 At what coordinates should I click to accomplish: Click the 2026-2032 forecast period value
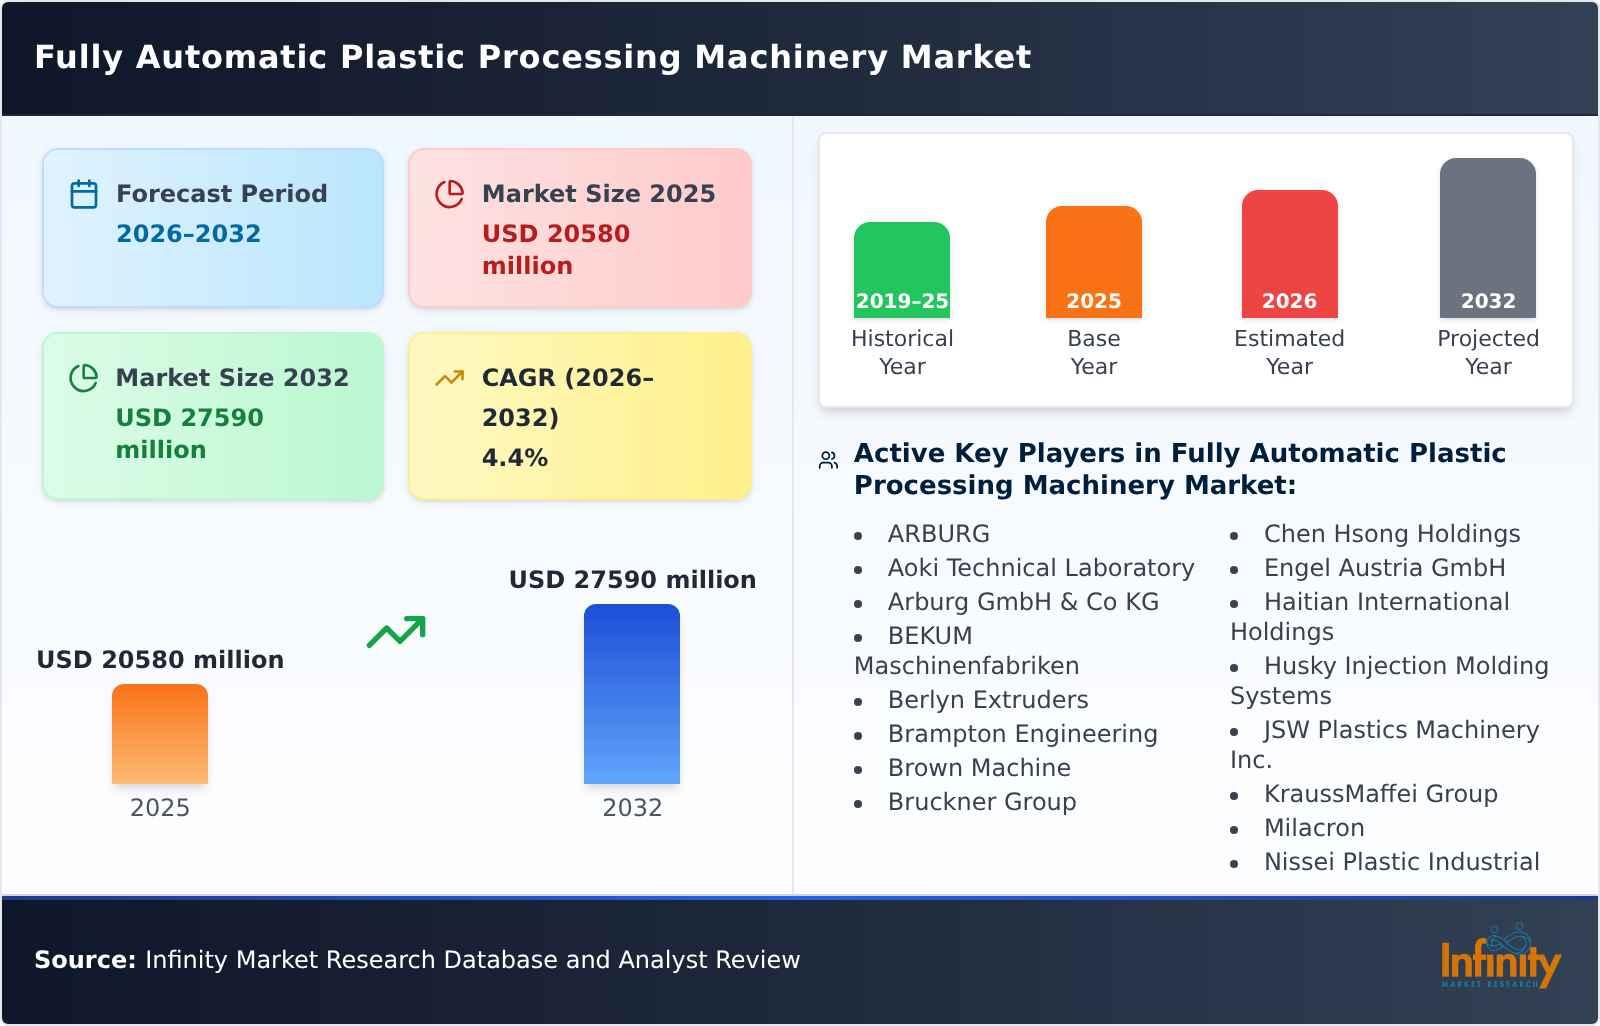188,234
